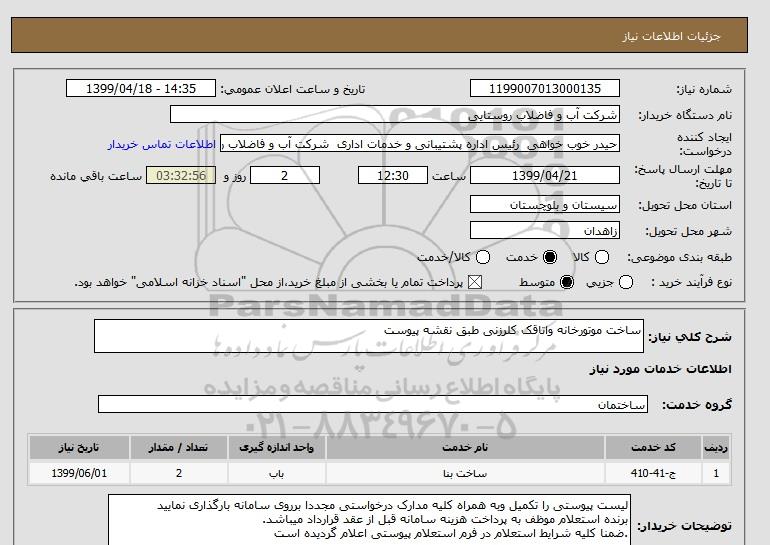Click the announcement date field 1399/04/18 - 14:35
770x545 pixels.
click(x=141, y=88)
